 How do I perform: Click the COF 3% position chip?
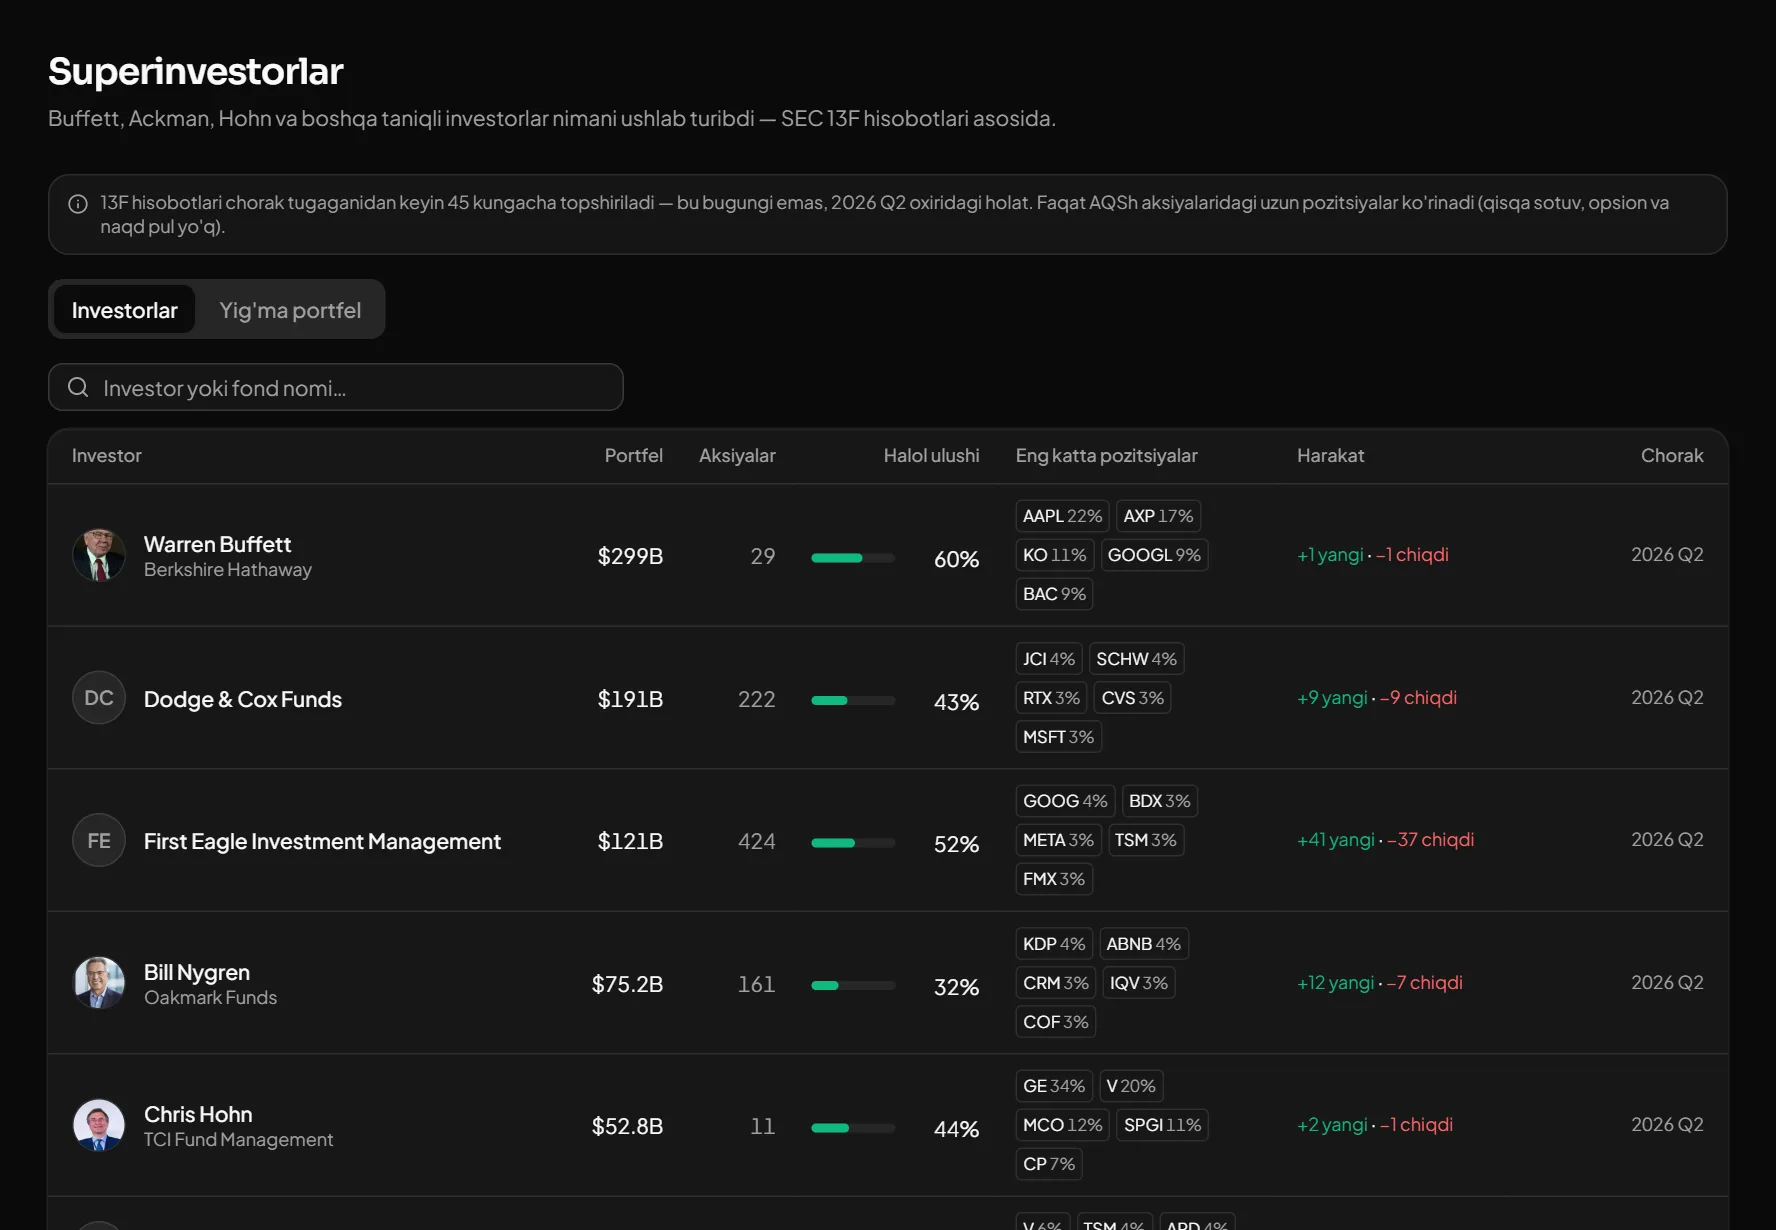(1056, 1022)
